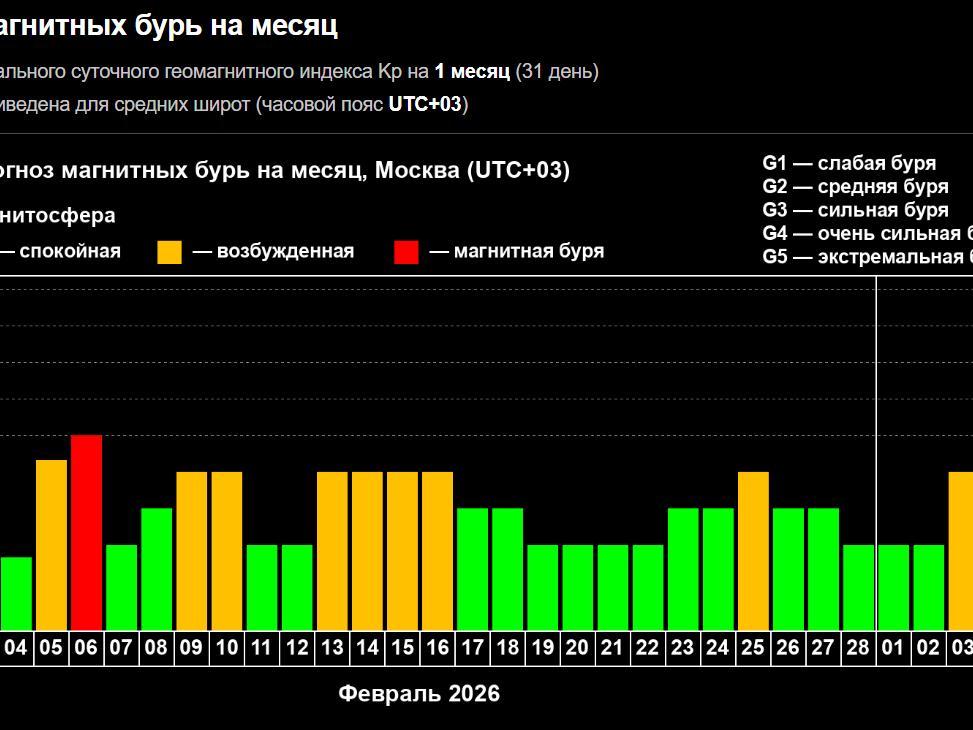
Task: Click the chart title mentioning Москва (UTC+03)
Action: 285,170
